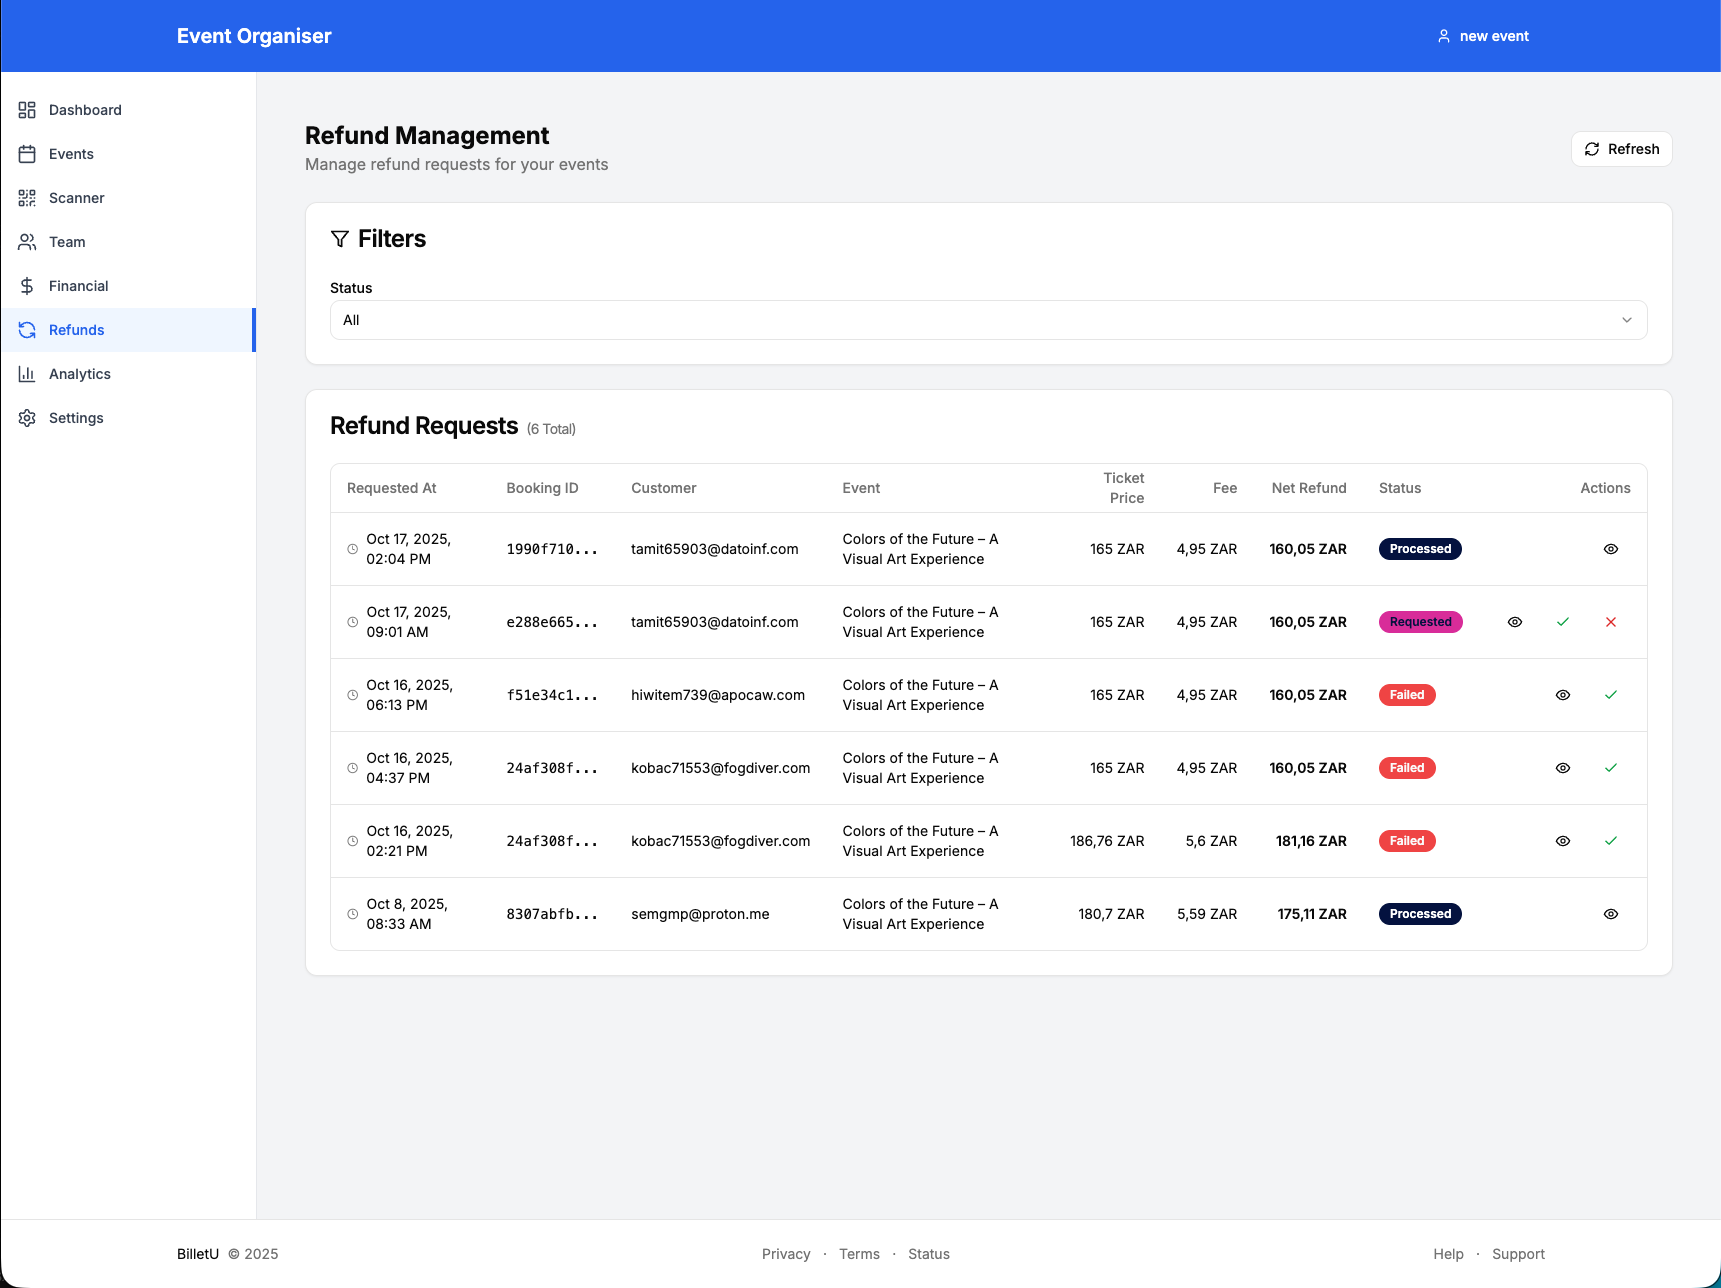1721x1288 pixels.
Task: View refund details for Oct 16 04:37 PM row
Action: (x=1562, y=768)
